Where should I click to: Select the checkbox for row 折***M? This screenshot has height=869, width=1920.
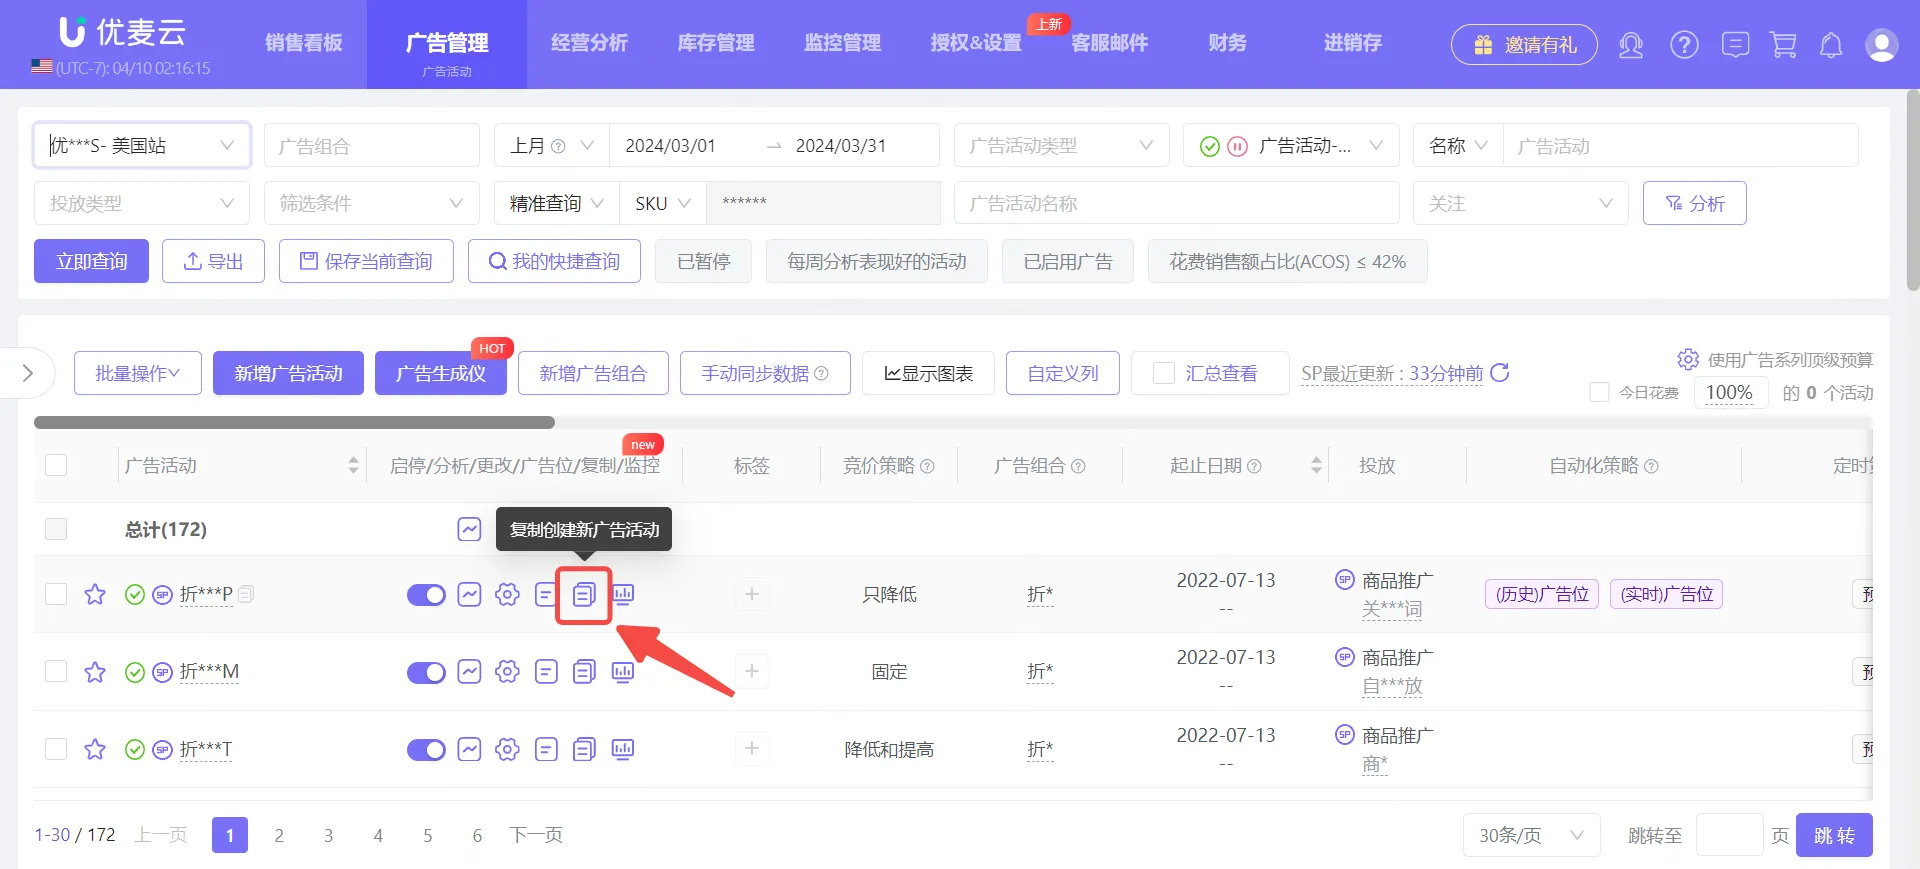(x=56, y=672)
